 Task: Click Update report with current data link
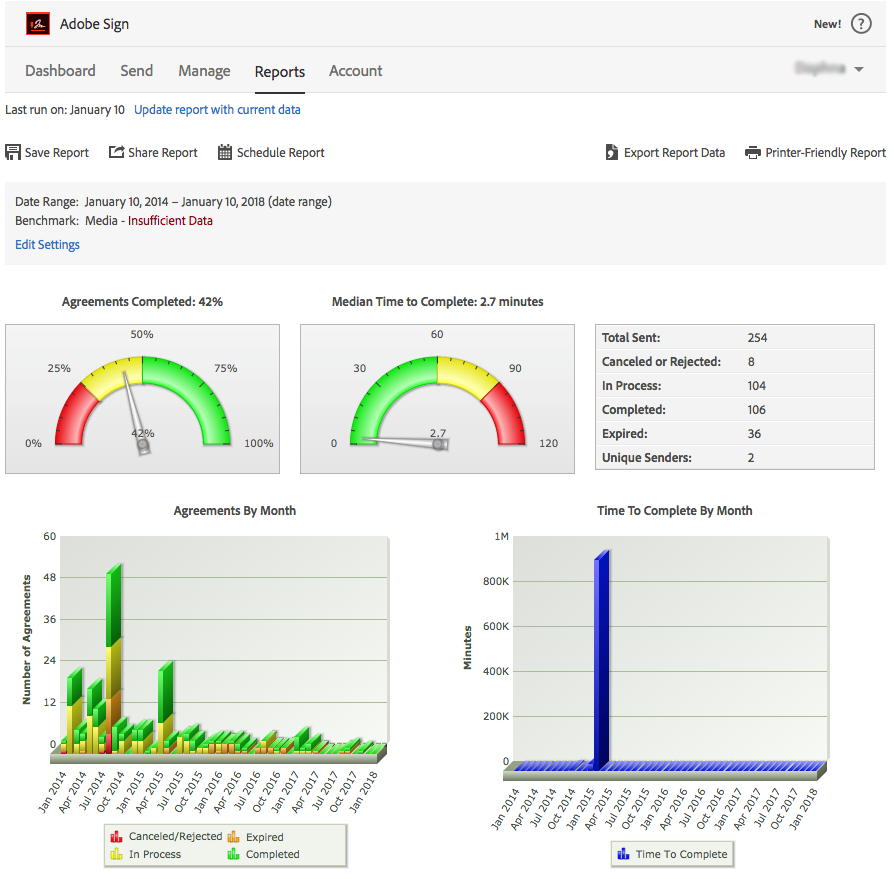coord(217,109)
